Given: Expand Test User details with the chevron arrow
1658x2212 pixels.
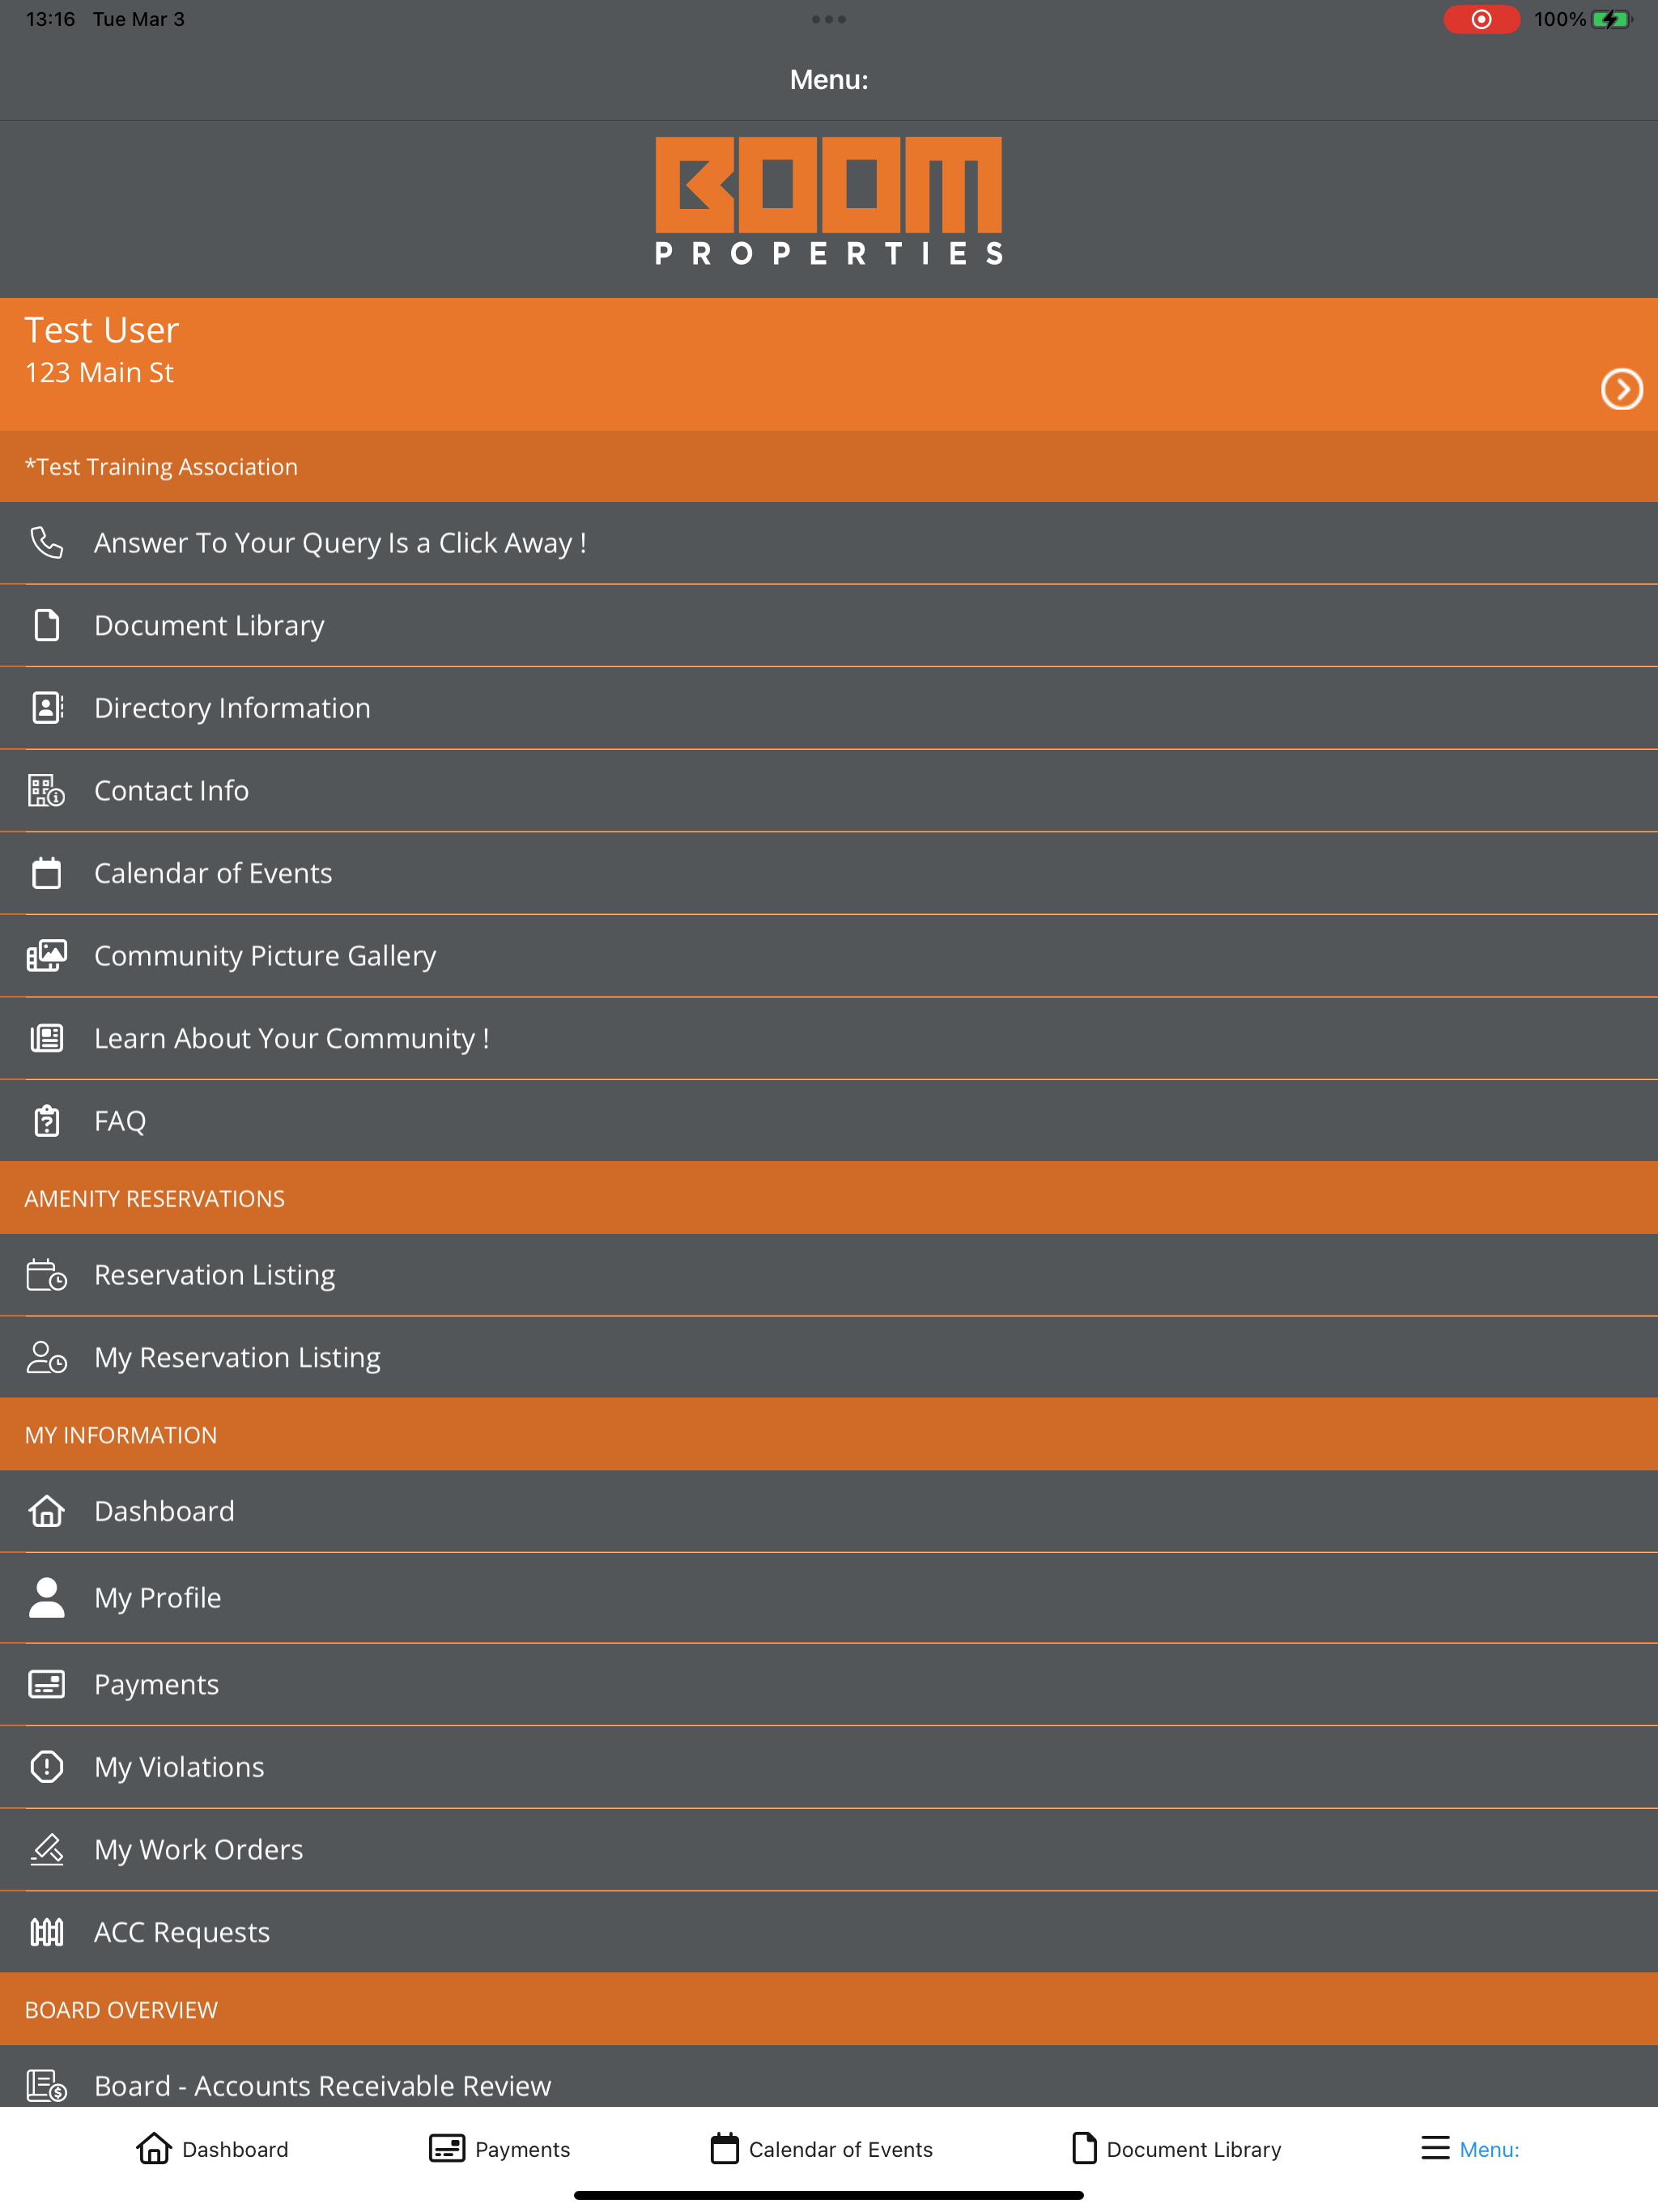Looking at the screenshot, I should pyautogui.click(x=1621, y=390).
